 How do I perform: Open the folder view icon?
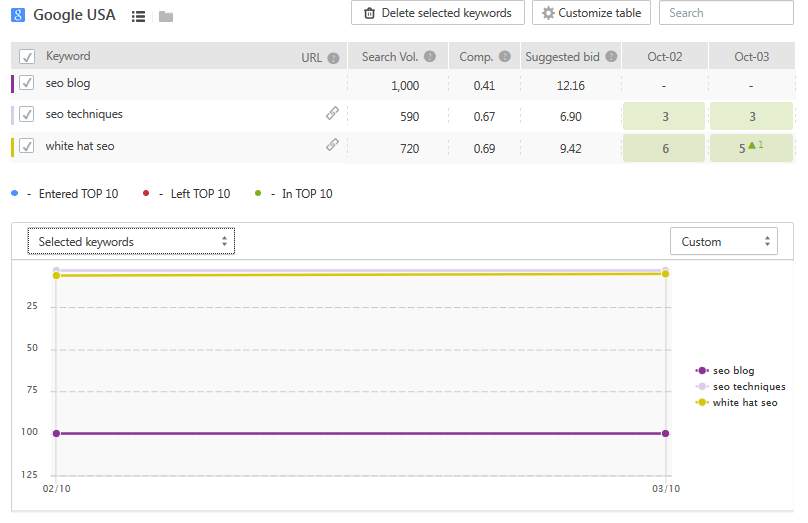[x=166, y=17]
